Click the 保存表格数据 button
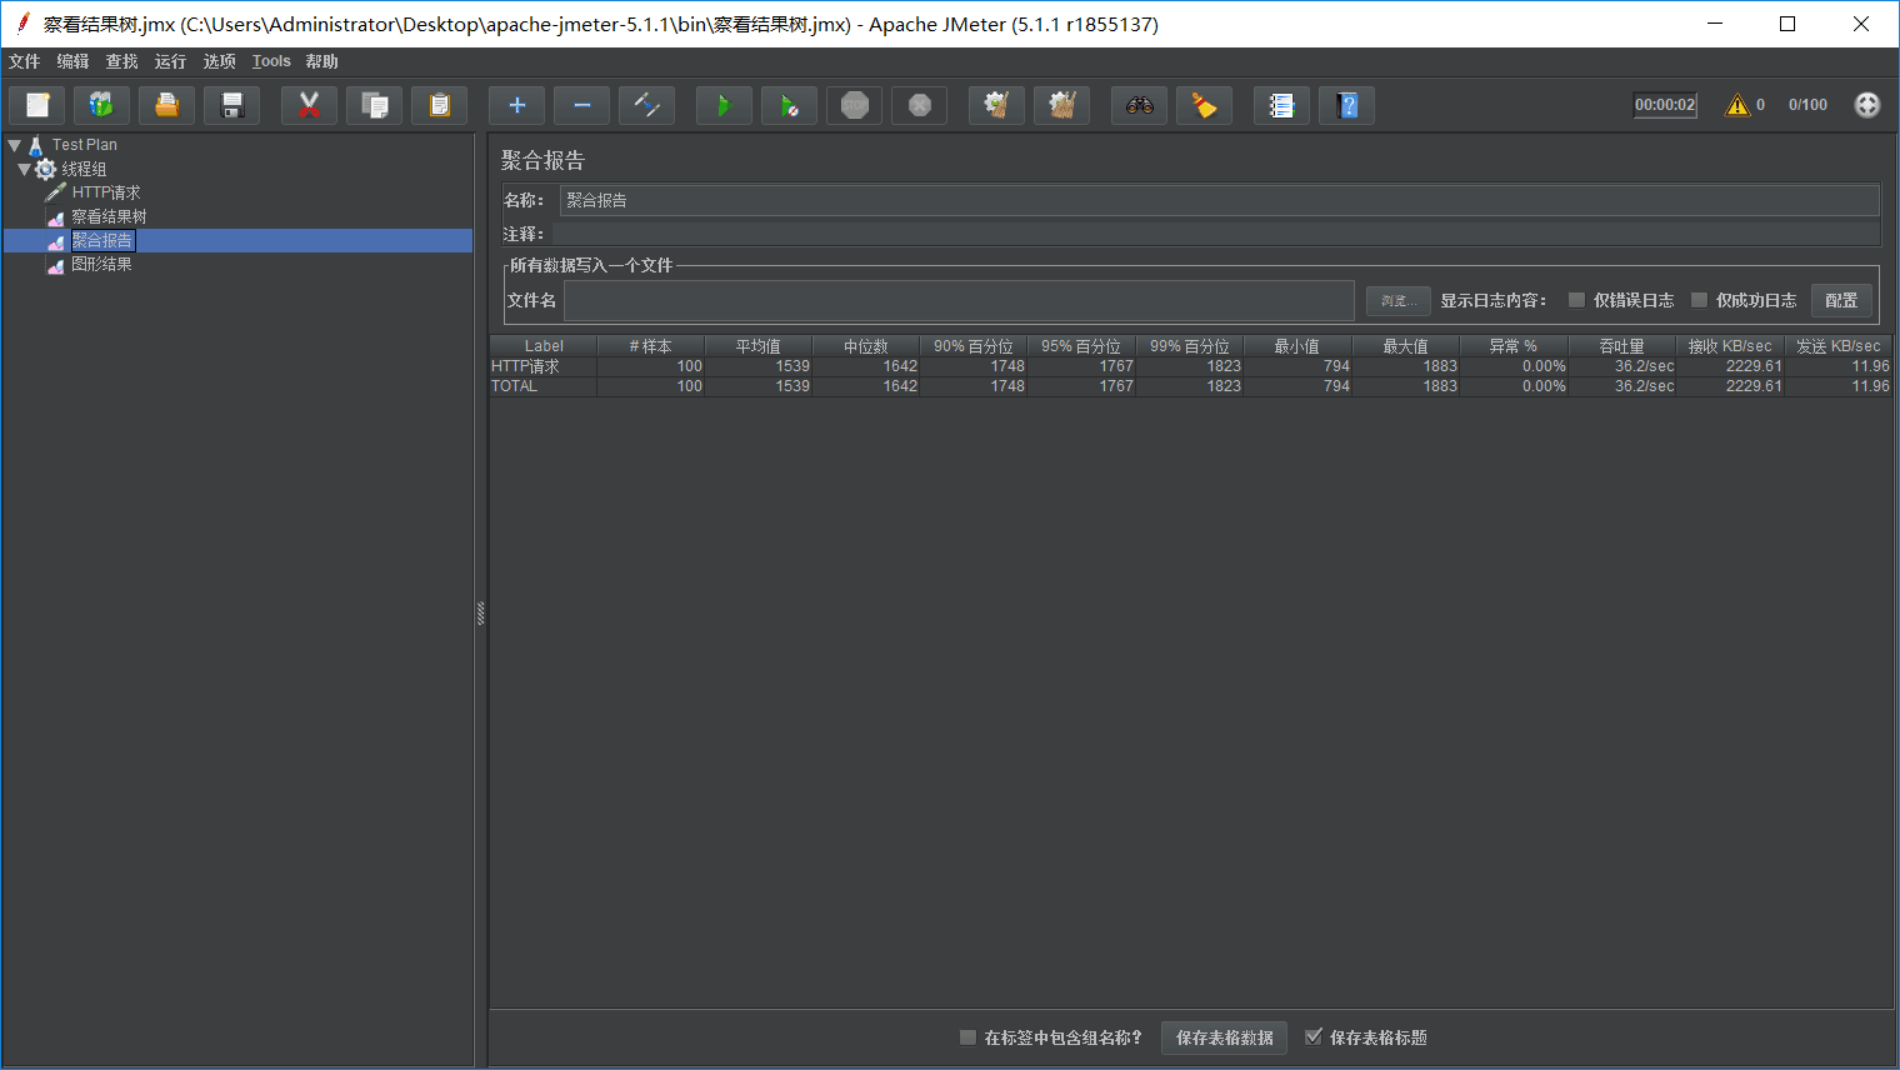This screenshot has width=1900, height=1070. pyautogui.click(x=1224, y=1038)
